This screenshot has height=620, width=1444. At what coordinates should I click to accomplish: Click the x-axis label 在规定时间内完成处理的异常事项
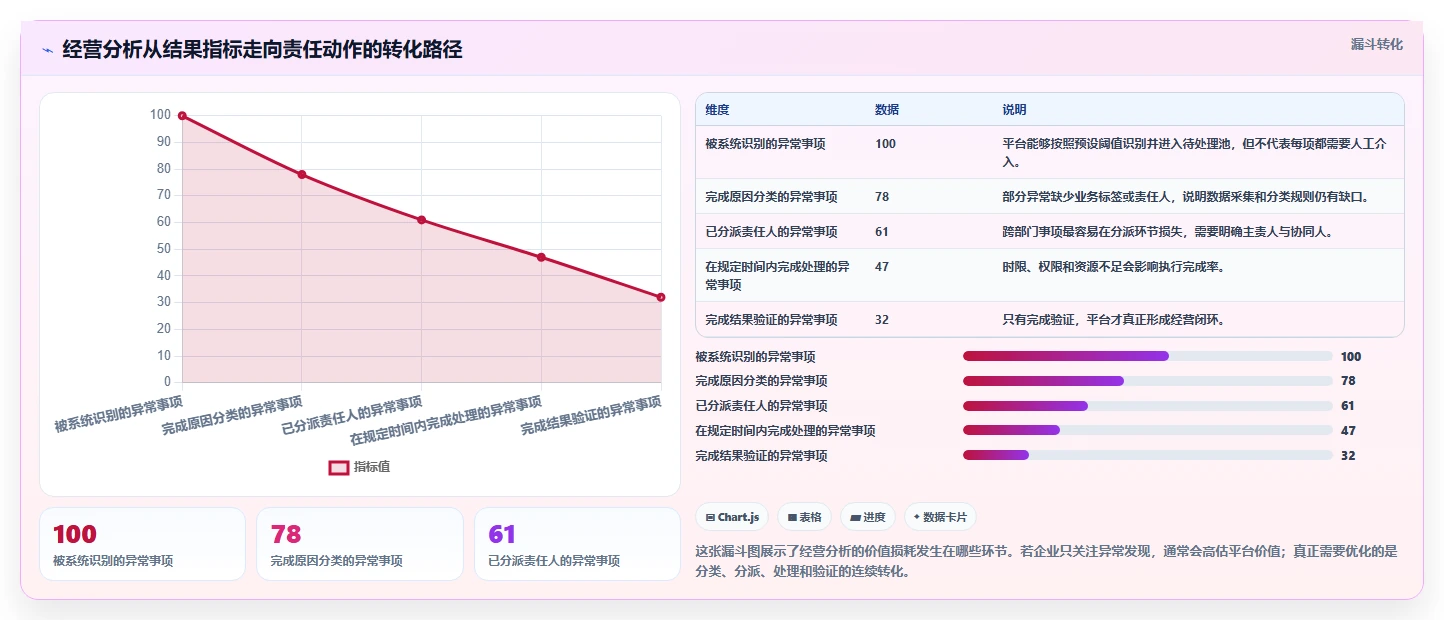[446, 420]
